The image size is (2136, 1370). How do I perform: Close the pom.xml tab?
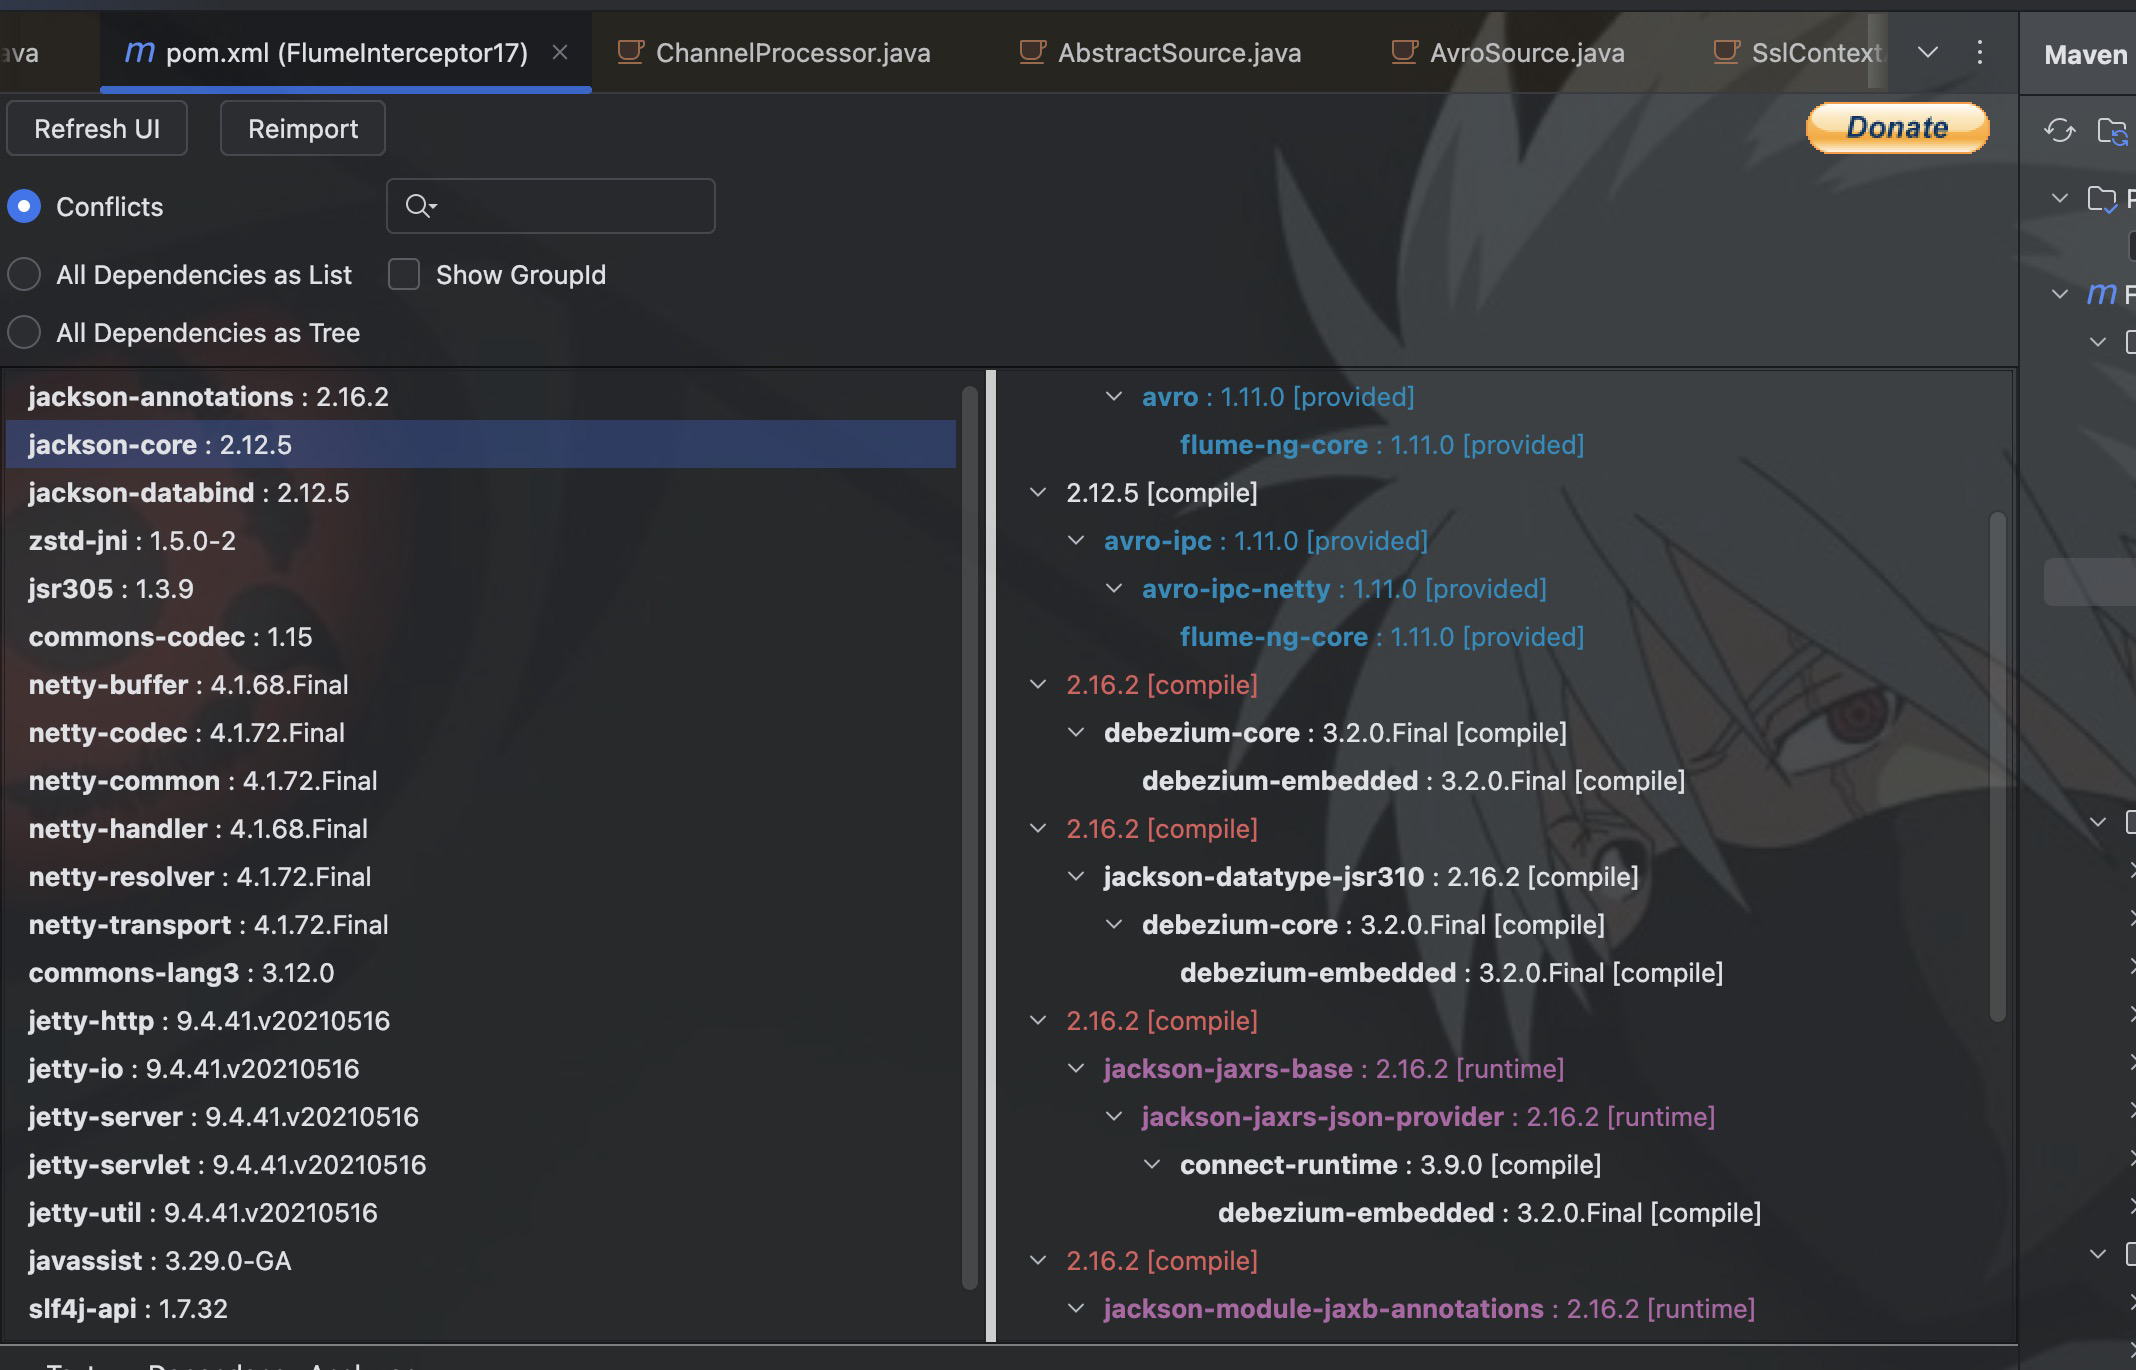(560, 52)
